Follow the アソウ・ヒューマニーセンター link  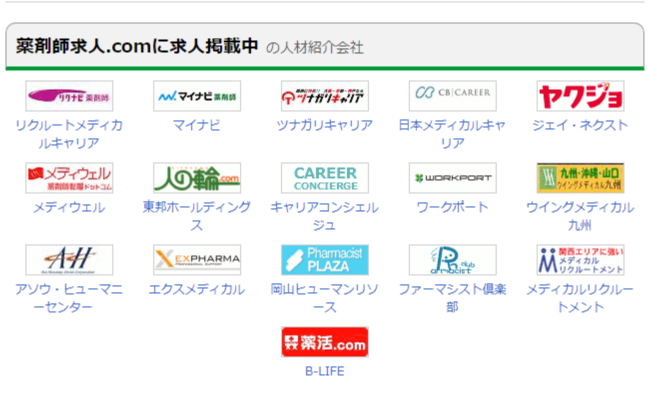click(x=69, y=298)
